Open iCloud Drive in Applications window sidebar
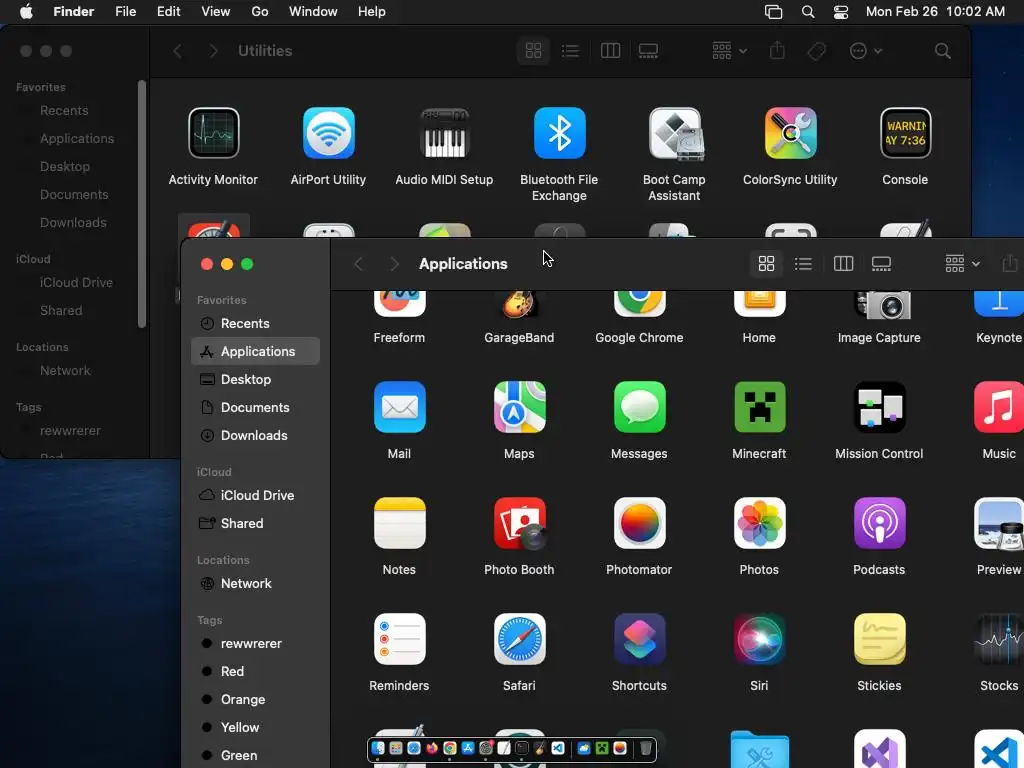The image size is (1024, 768). tap(255, 496)
